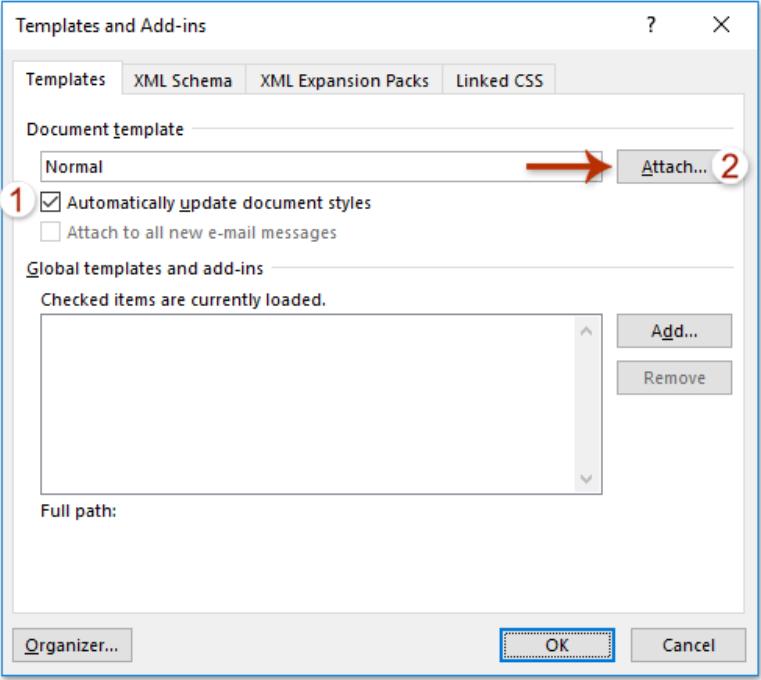Open the Organizer dialog

pos(71,645)
